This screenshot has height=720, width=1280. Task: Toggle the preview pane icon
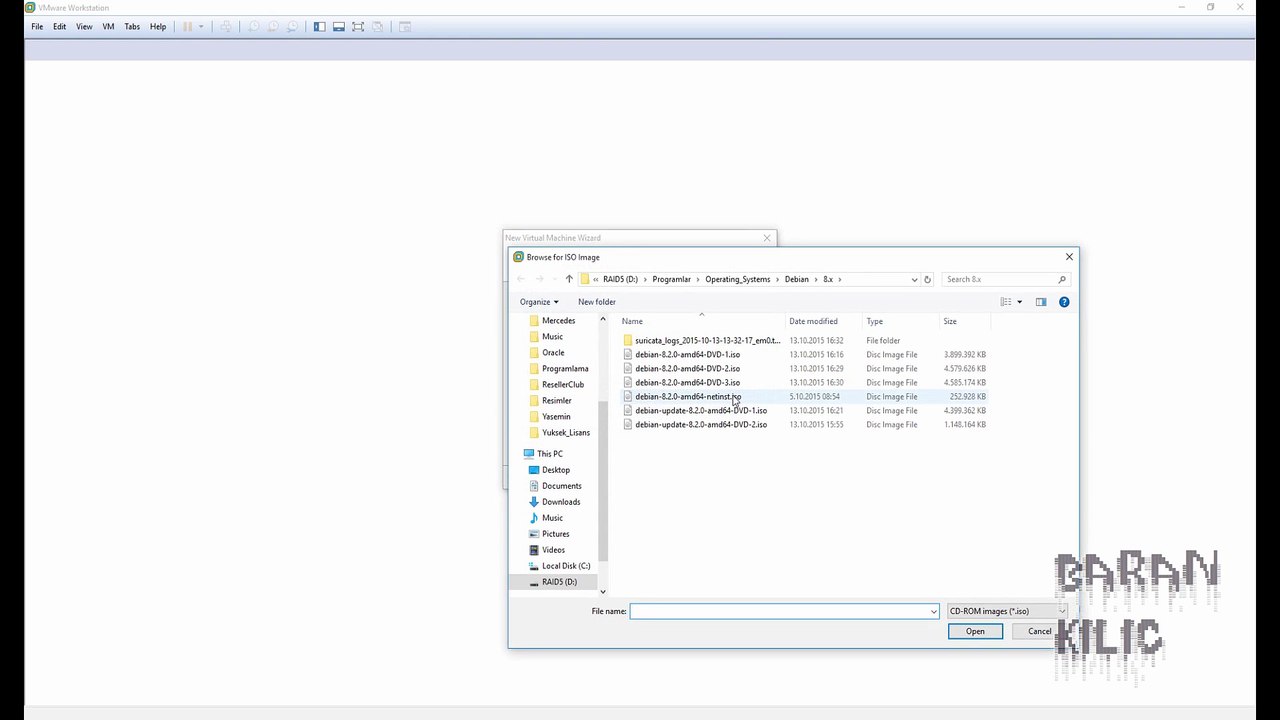(x=1041, y=302)
